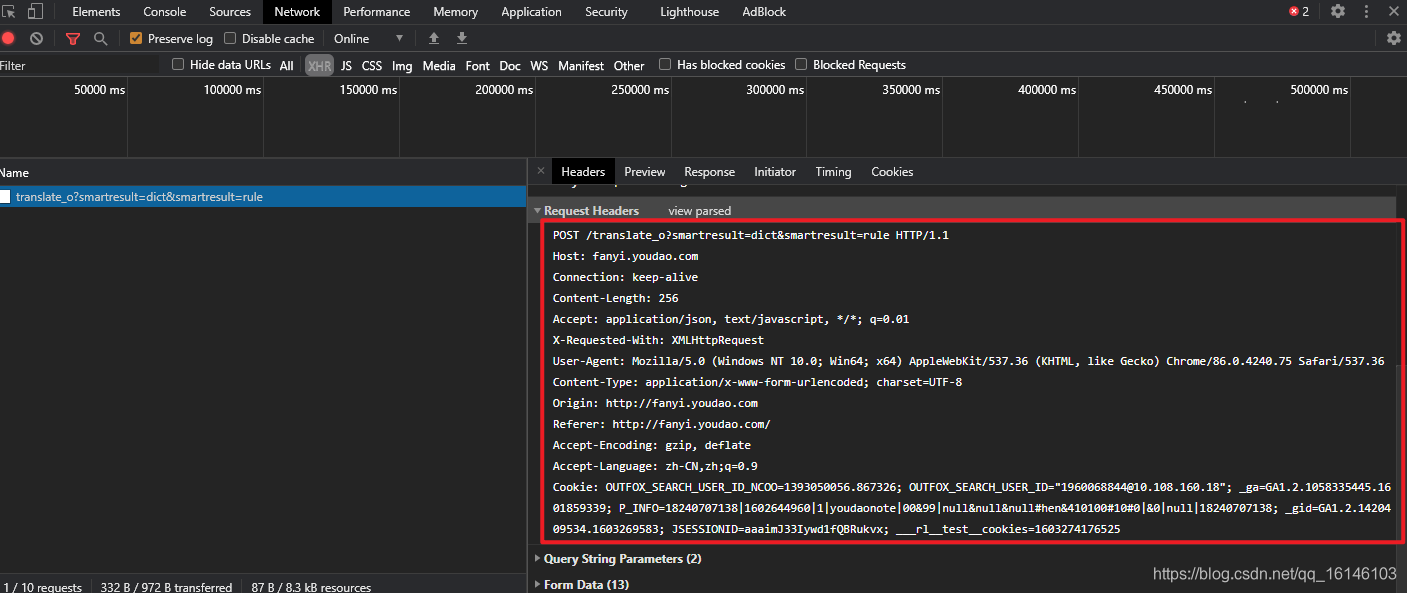
Task: Filter requests by Font type
Action: click(478, 66)
